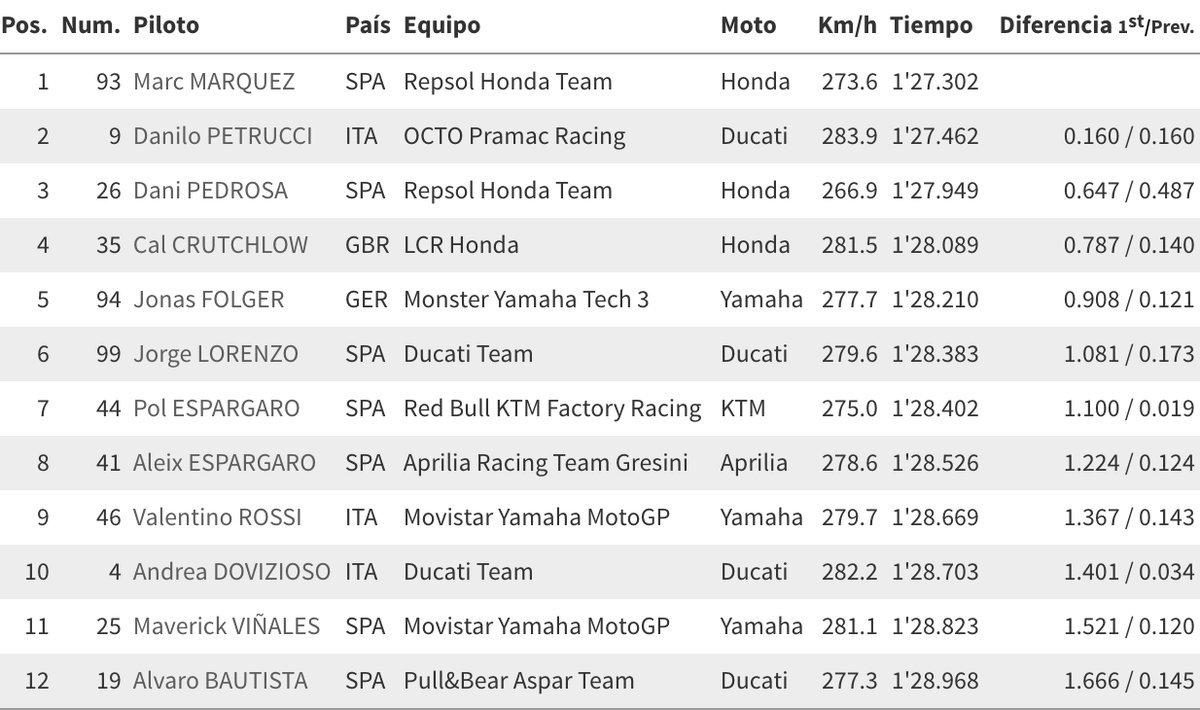Click the Red Bull KTM Factory Racing team
The width and height of the screenshot is (1200, 710).
click(552, 408)
